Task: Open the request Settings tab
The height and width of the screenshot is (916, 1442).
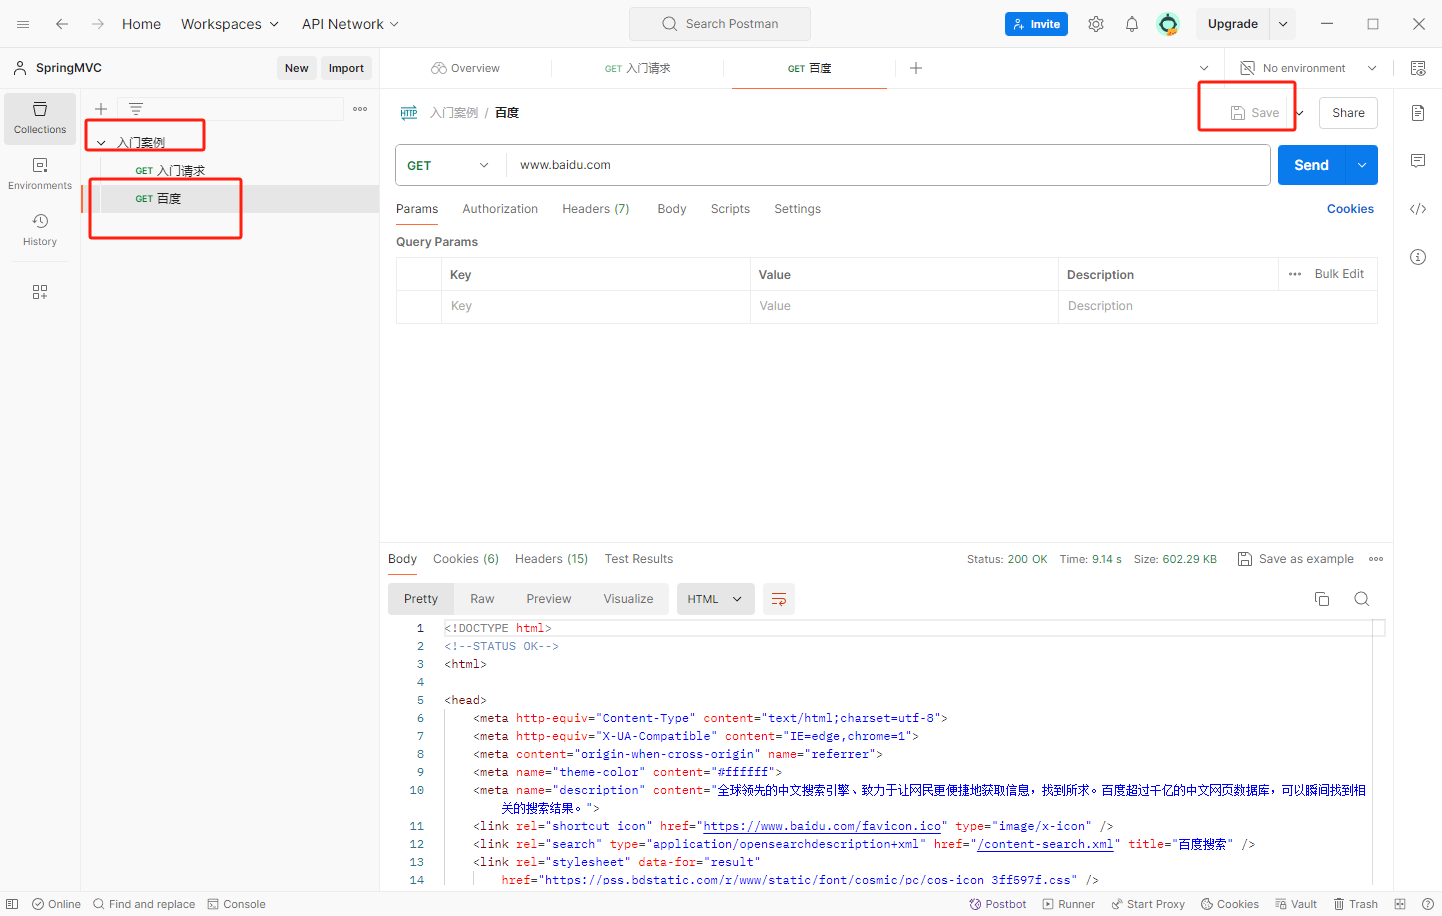Action: coord(797,209)
